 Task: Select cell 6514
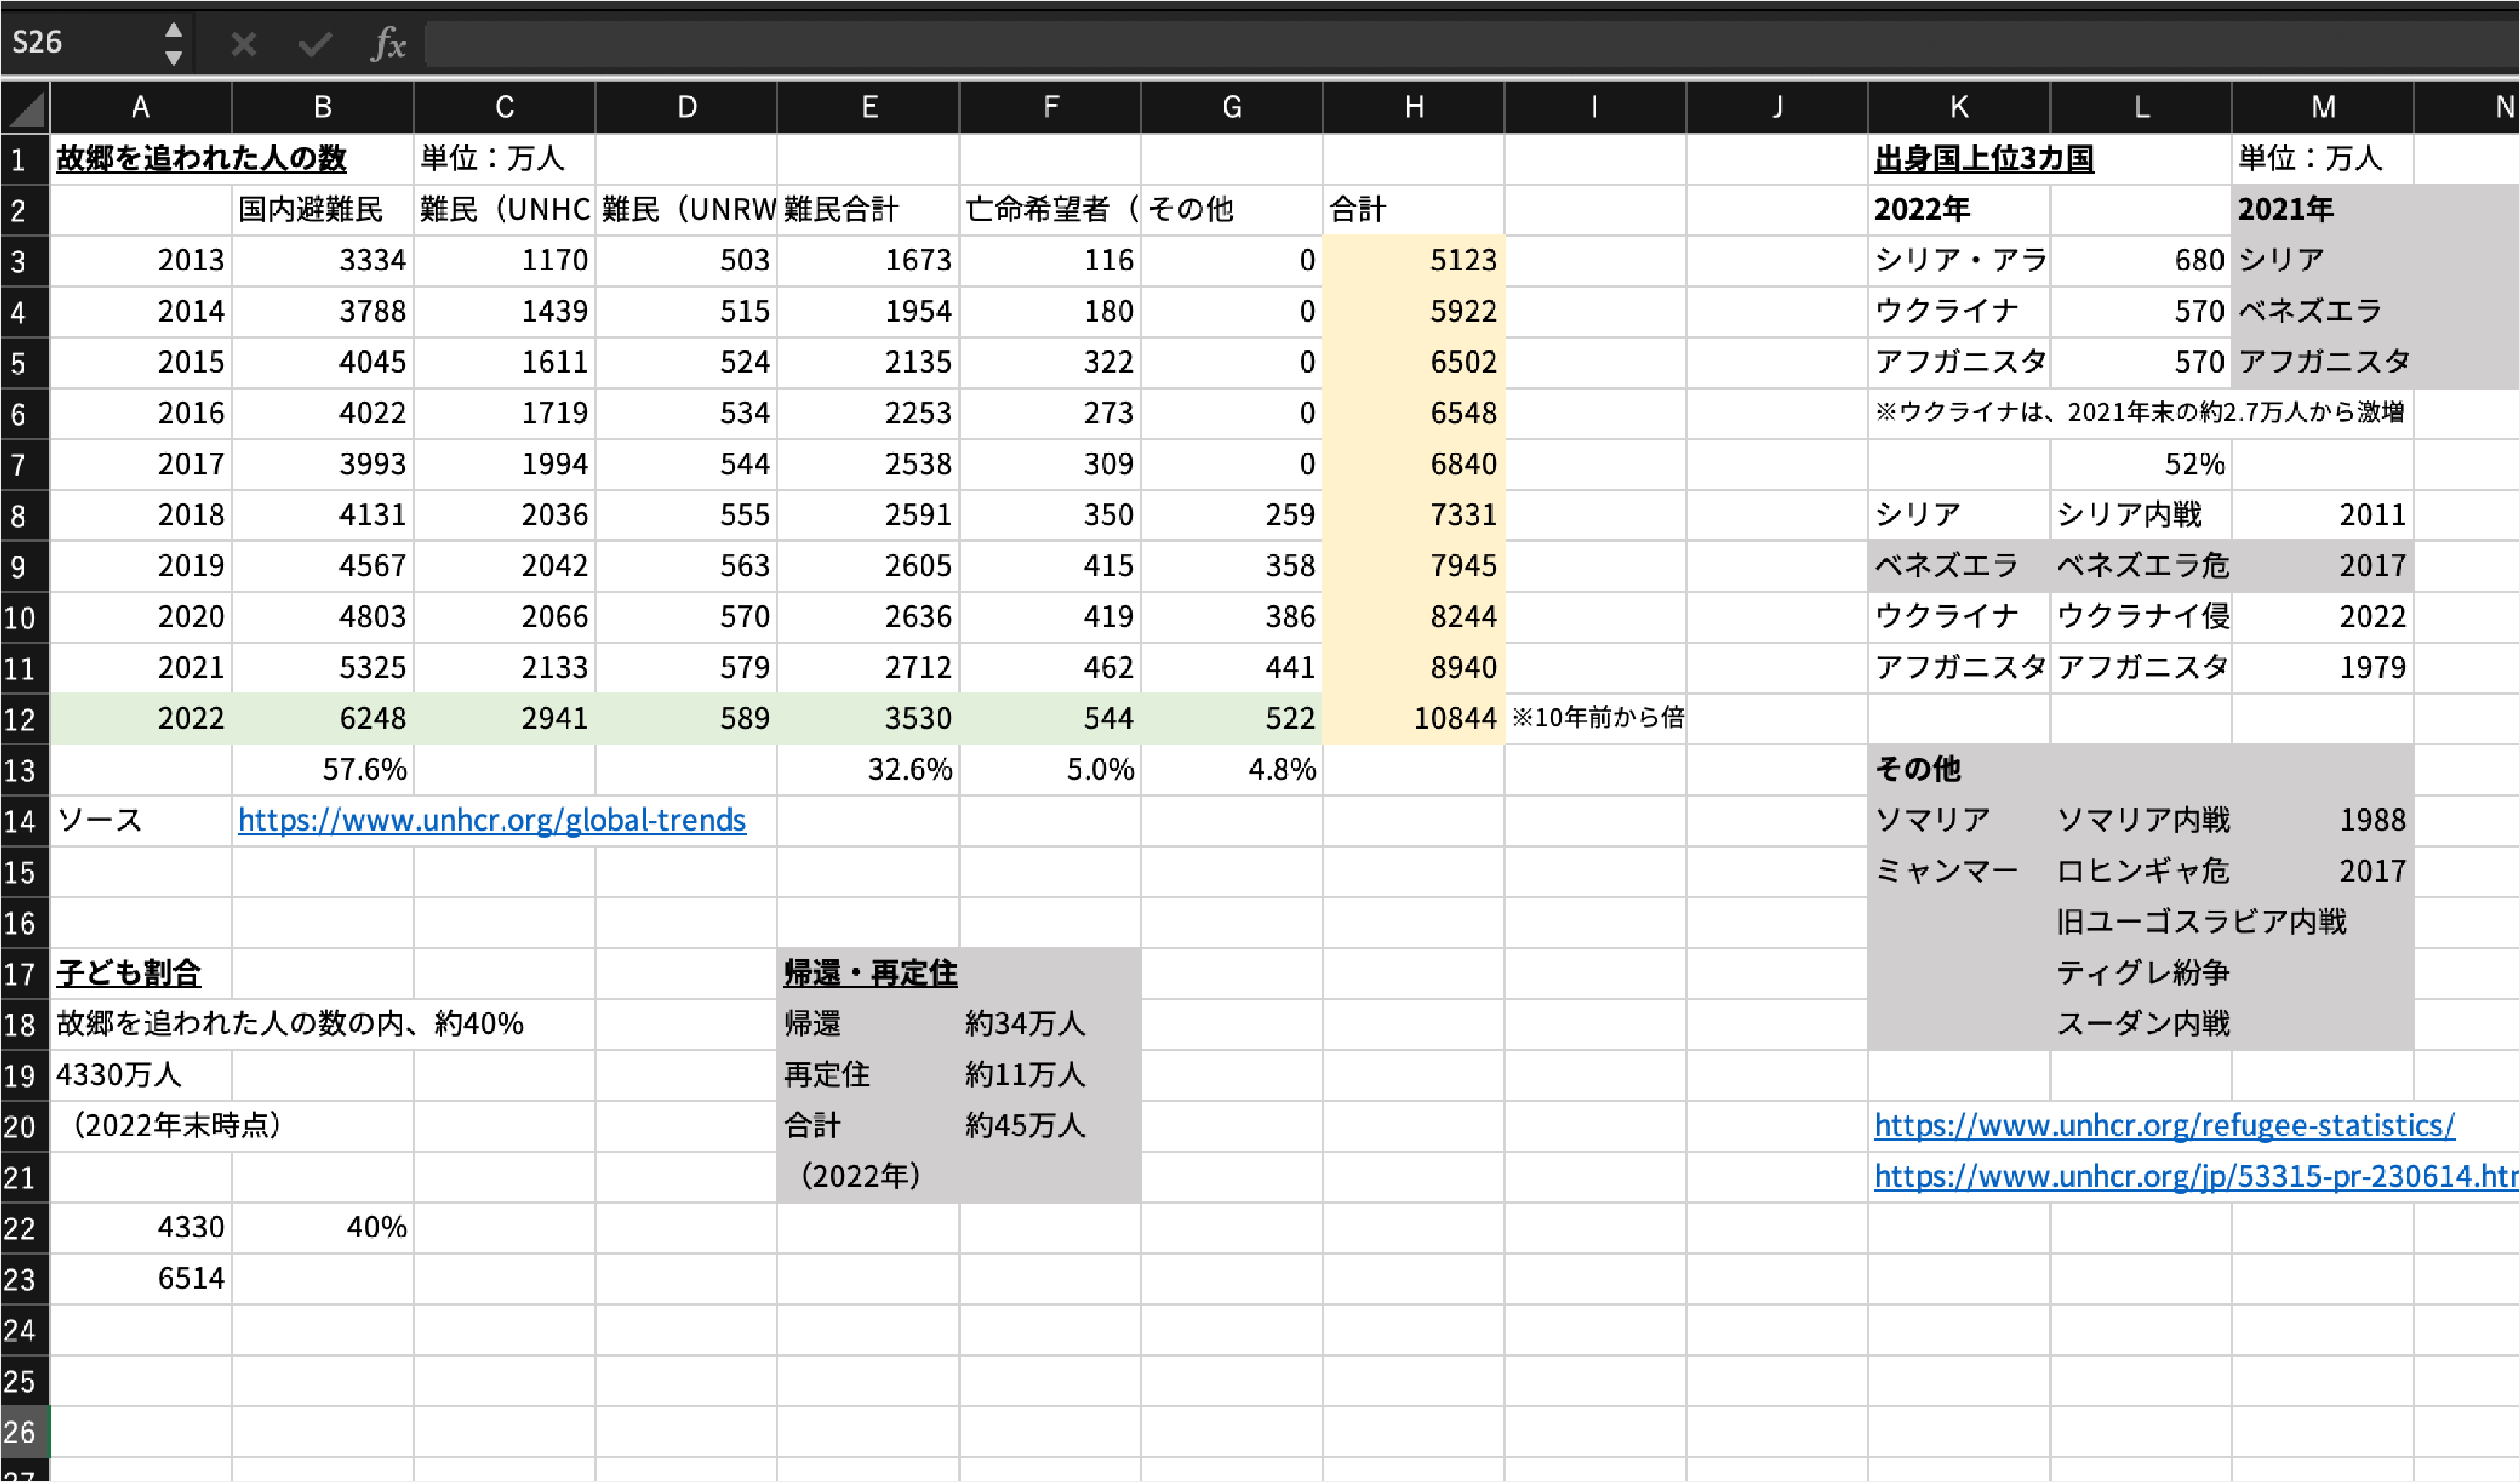tap(141, 1279)
